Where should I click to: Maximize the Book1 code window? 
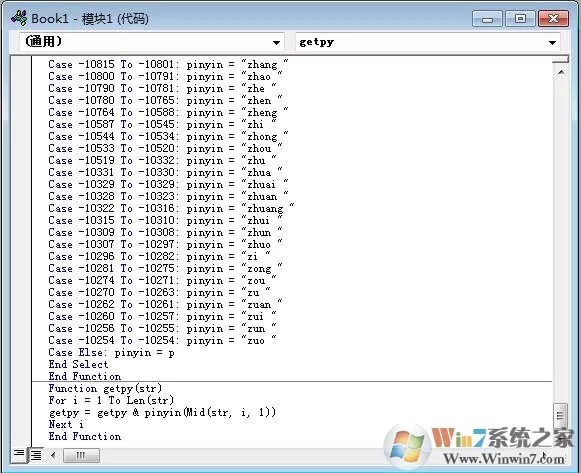tap(520, 18)
